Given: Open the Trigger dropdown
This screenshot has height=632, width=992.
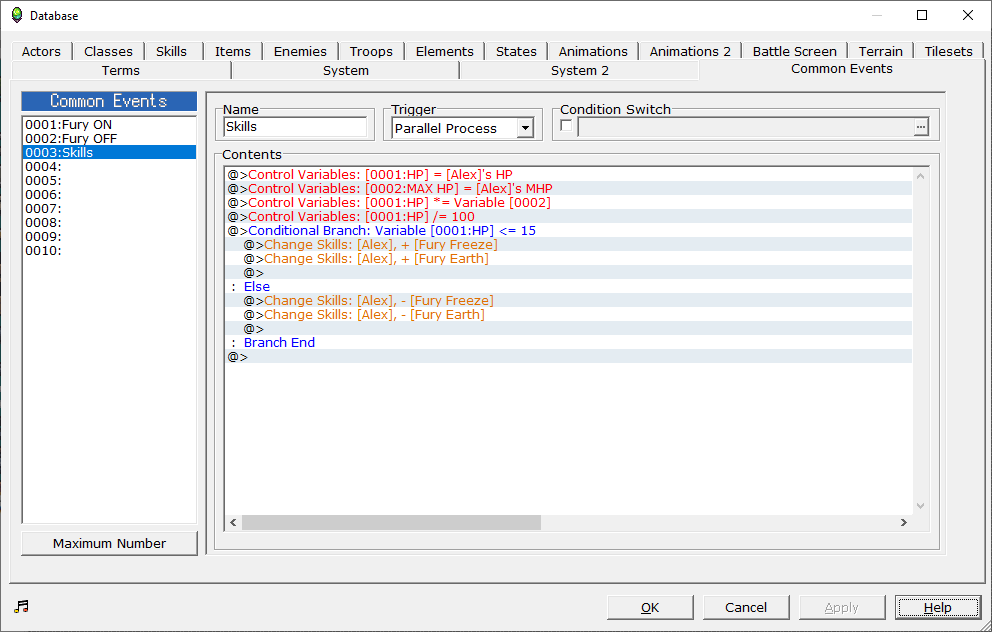Looking at the screenshot, I should 525,128.
